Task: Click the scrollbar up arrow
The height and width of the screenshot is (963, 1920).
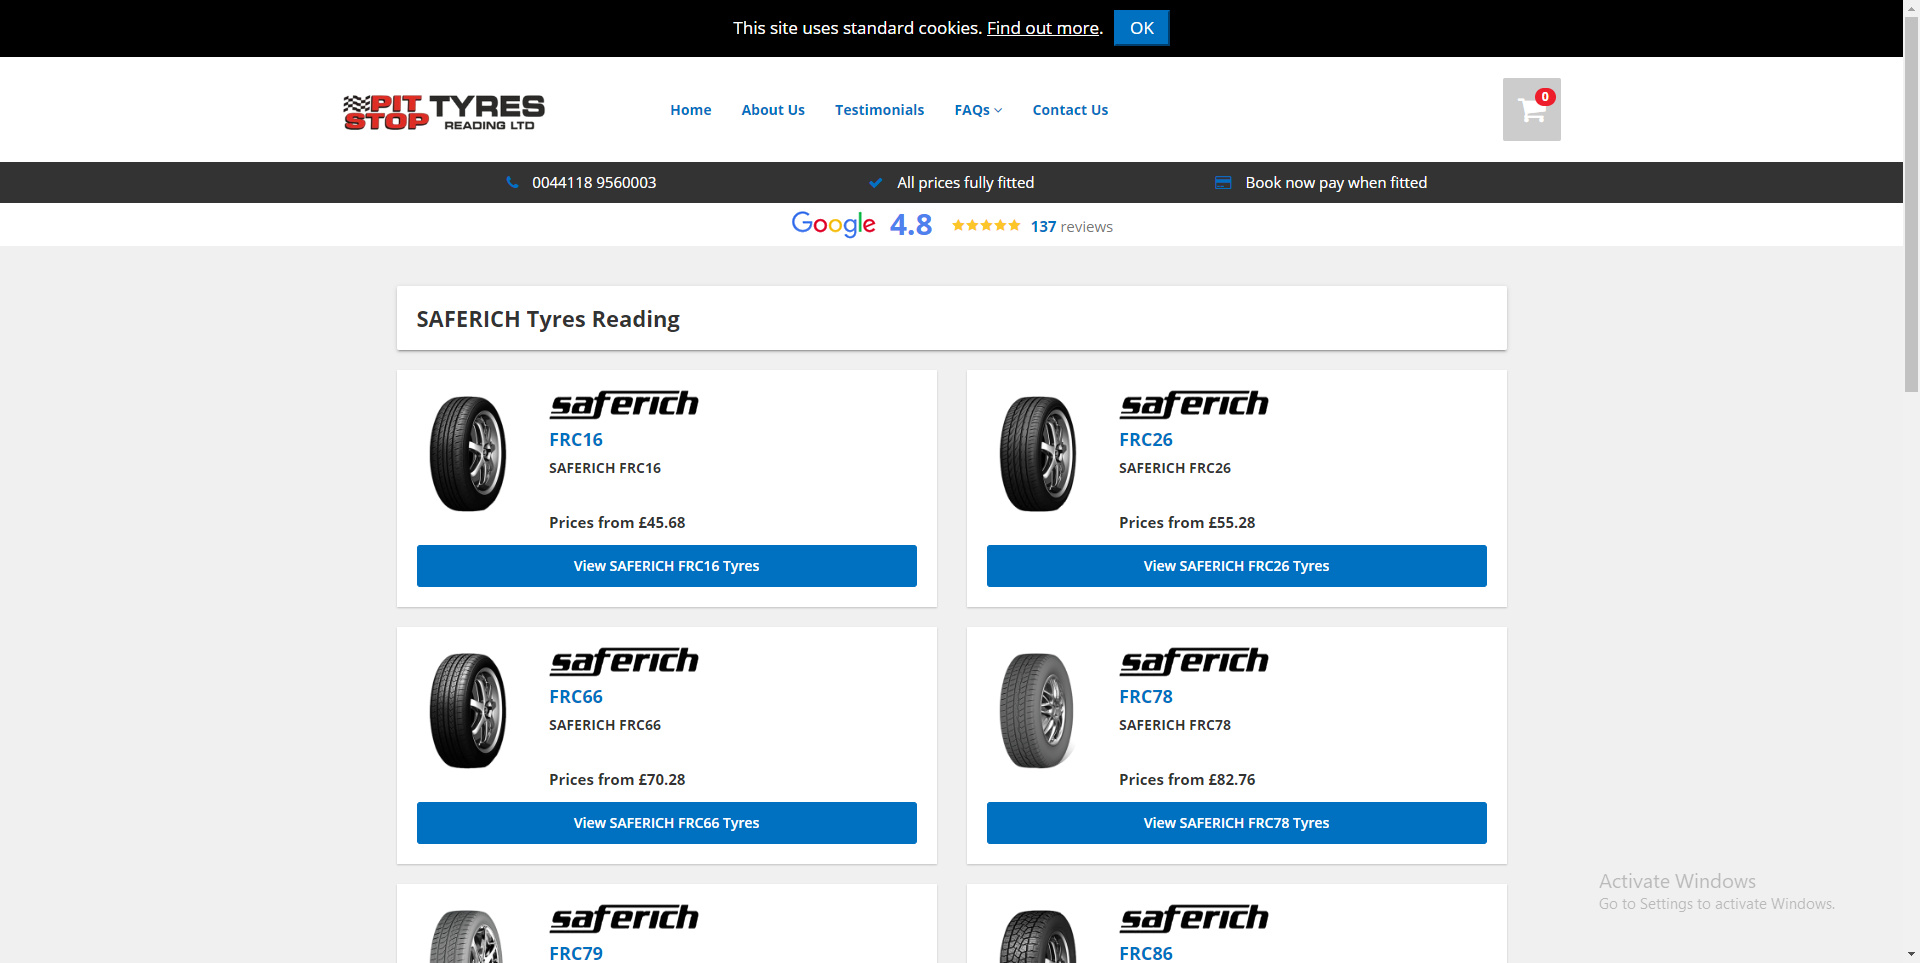Action: pyautogui.click(x=1911, y=8)
